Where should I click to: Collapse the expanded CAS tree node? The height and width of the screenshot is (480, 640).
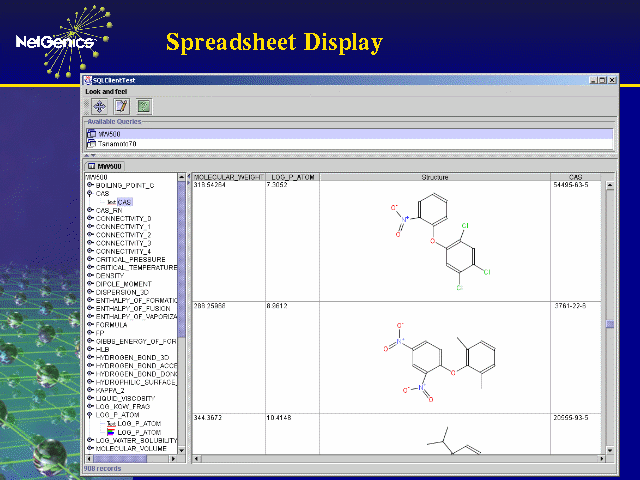point(90,194)
